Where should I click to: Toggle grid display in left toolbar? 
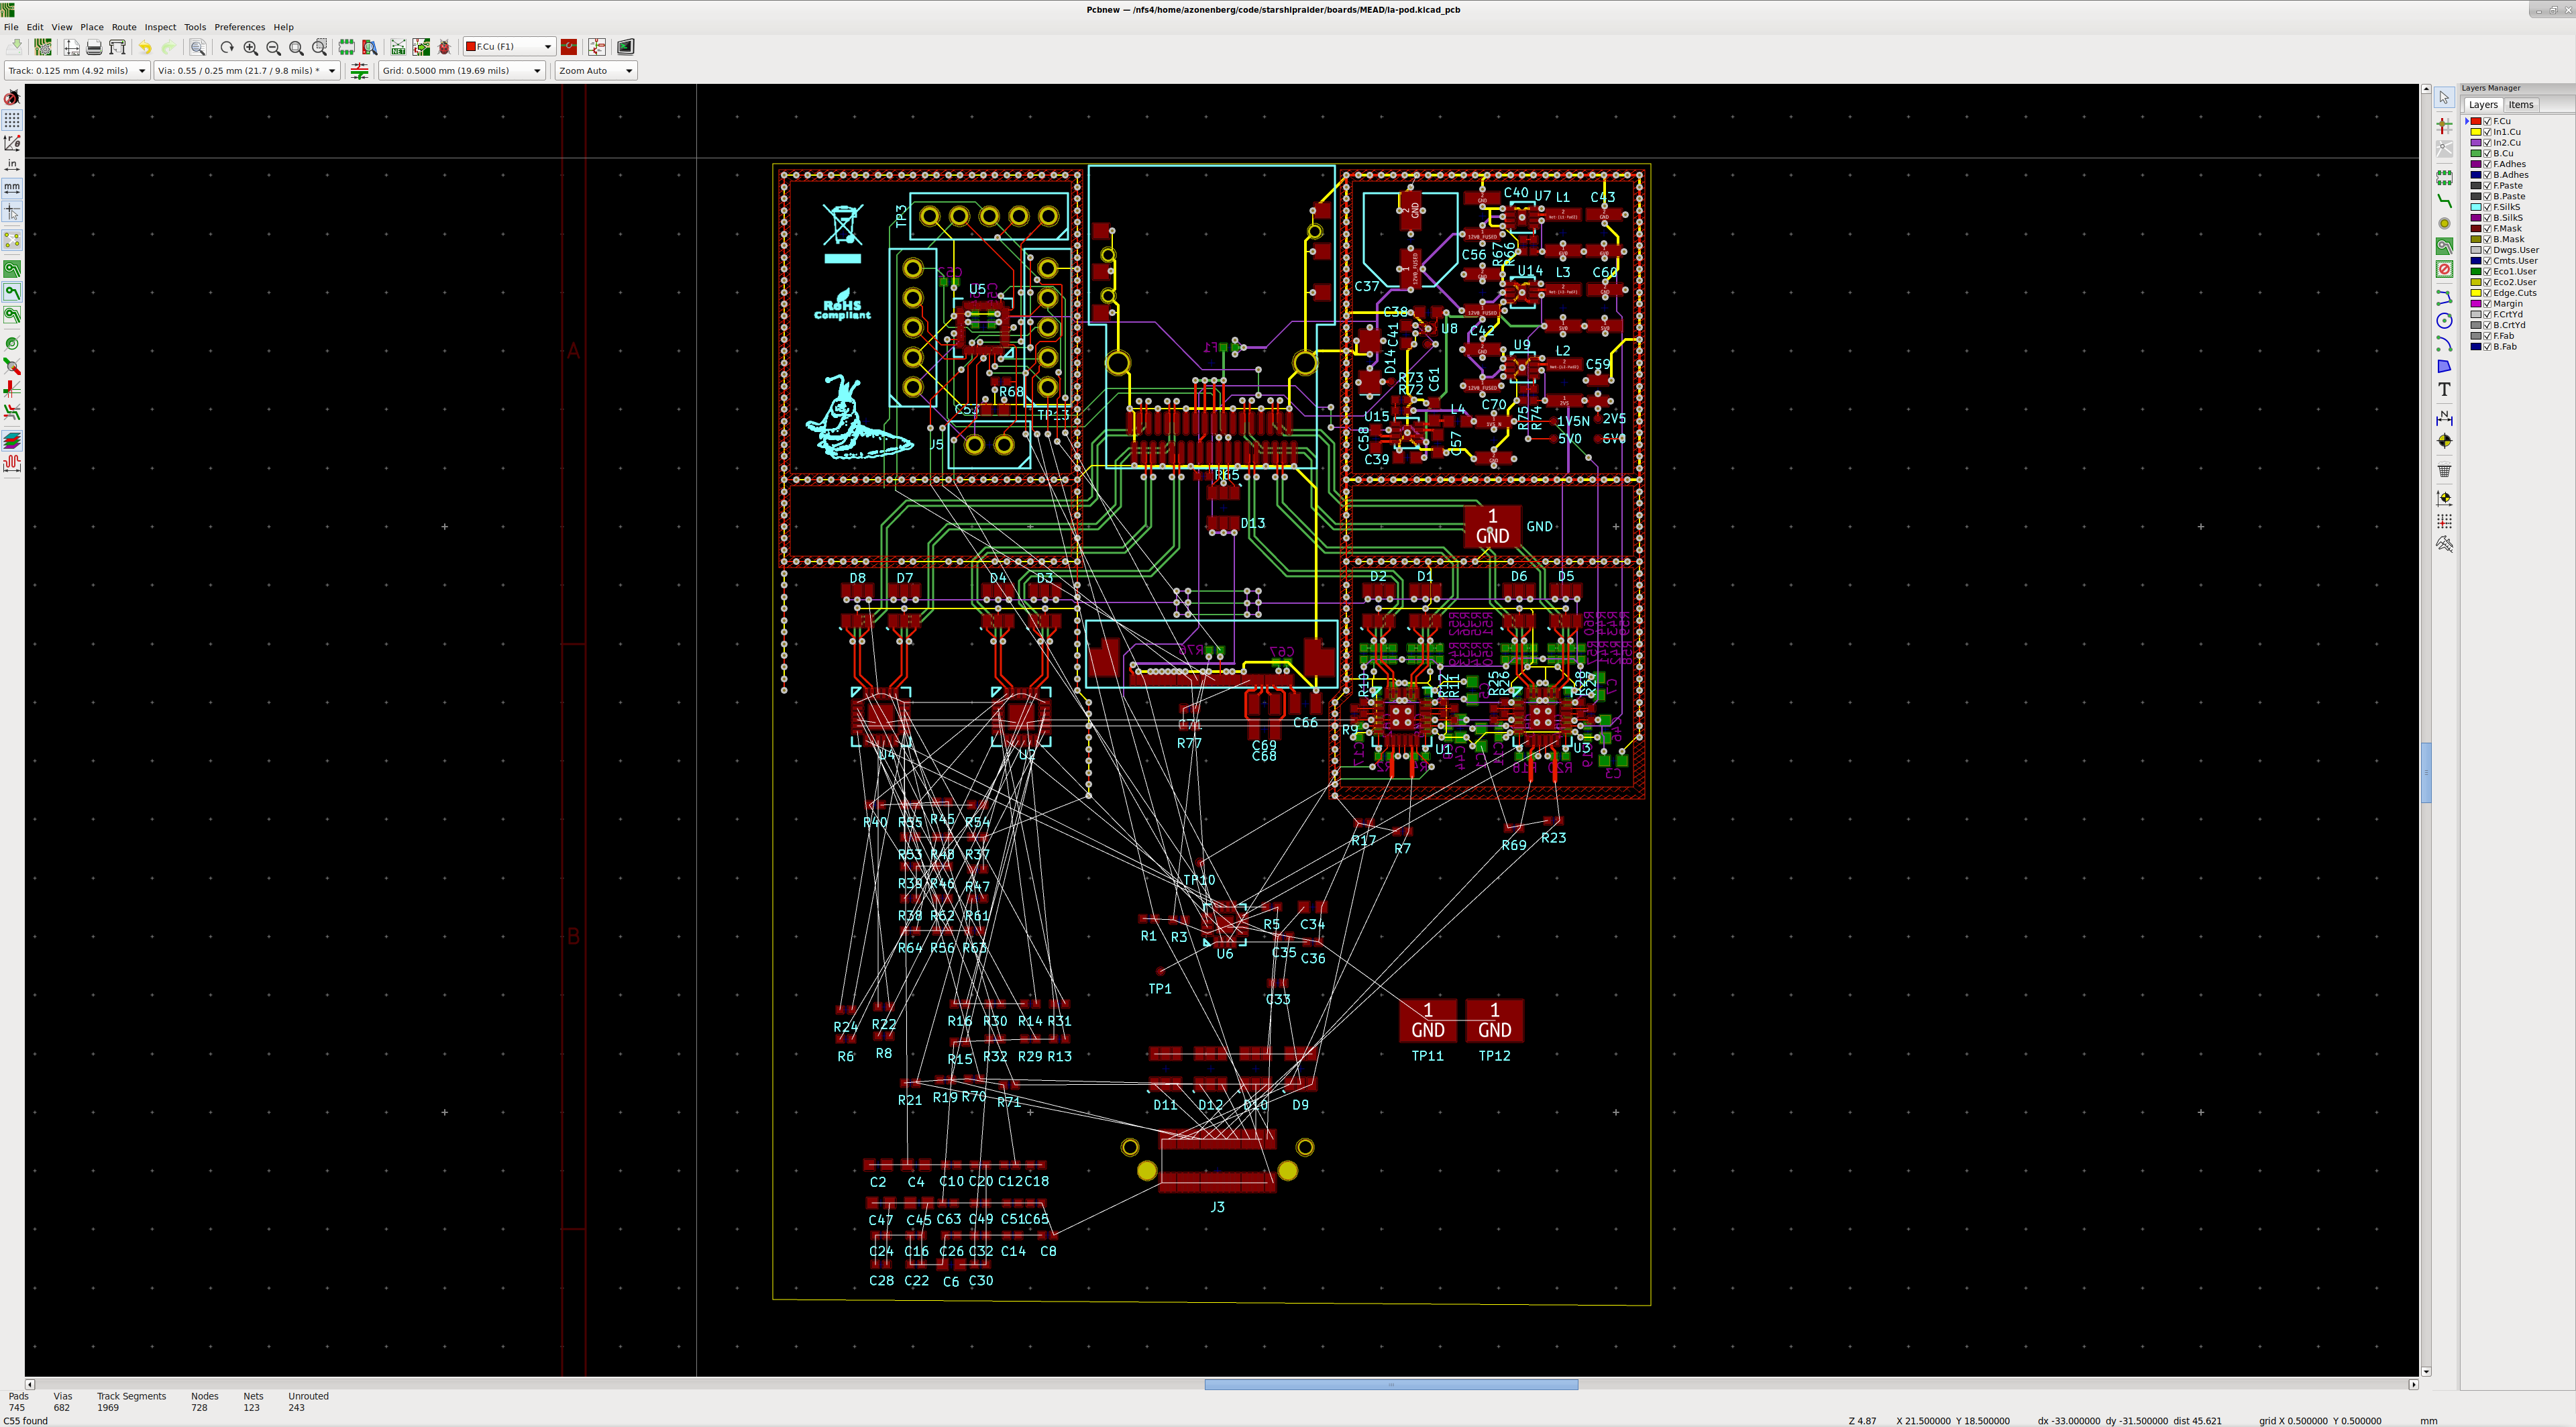coord(12,120)
